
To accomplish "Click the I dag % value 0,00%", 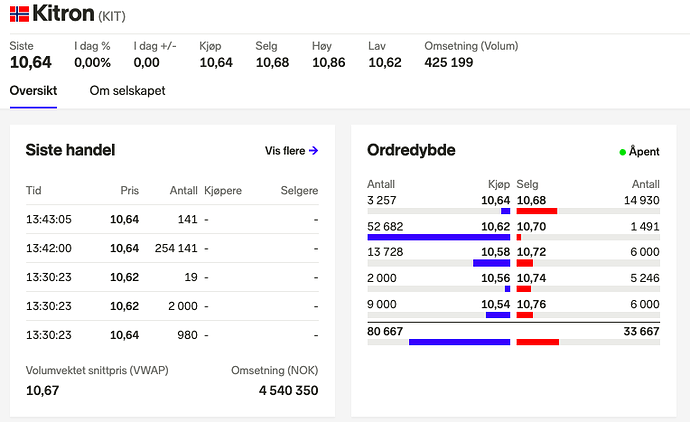I will (92, 62).
